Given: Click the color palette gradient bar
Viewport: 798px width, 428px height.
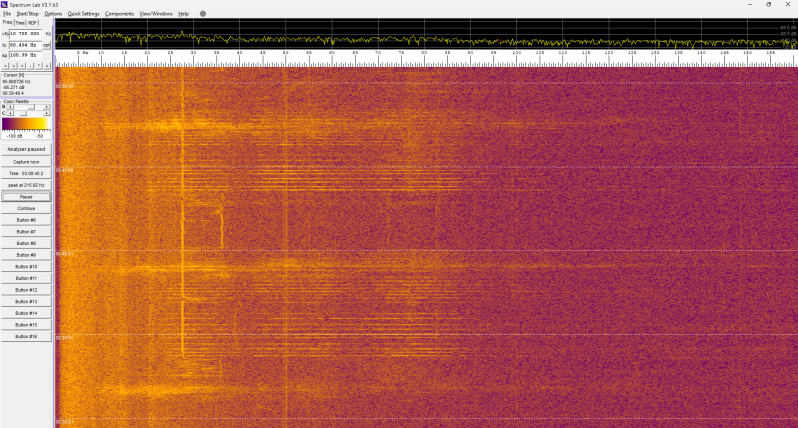Looking at the screenshot, I should point(26,124).
